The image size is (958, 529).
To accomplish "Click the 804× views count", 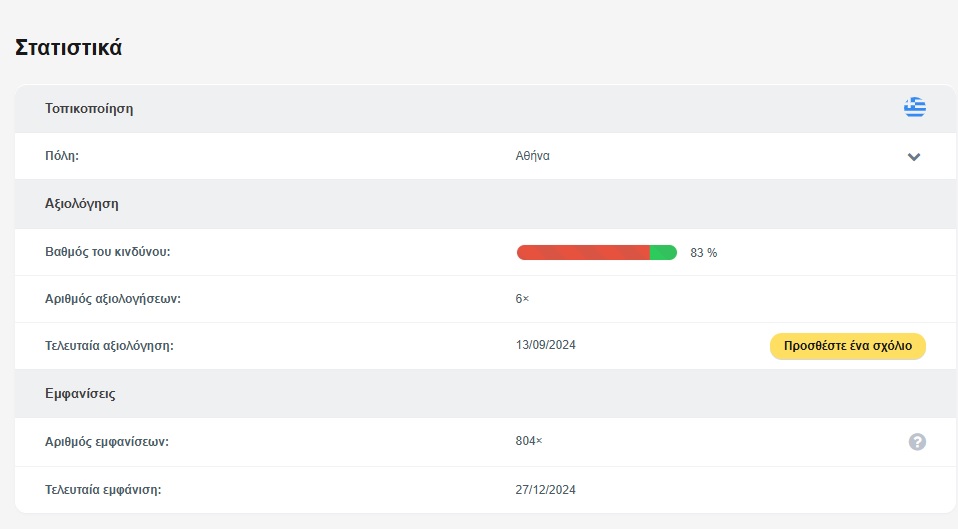I will pos(529,441).
